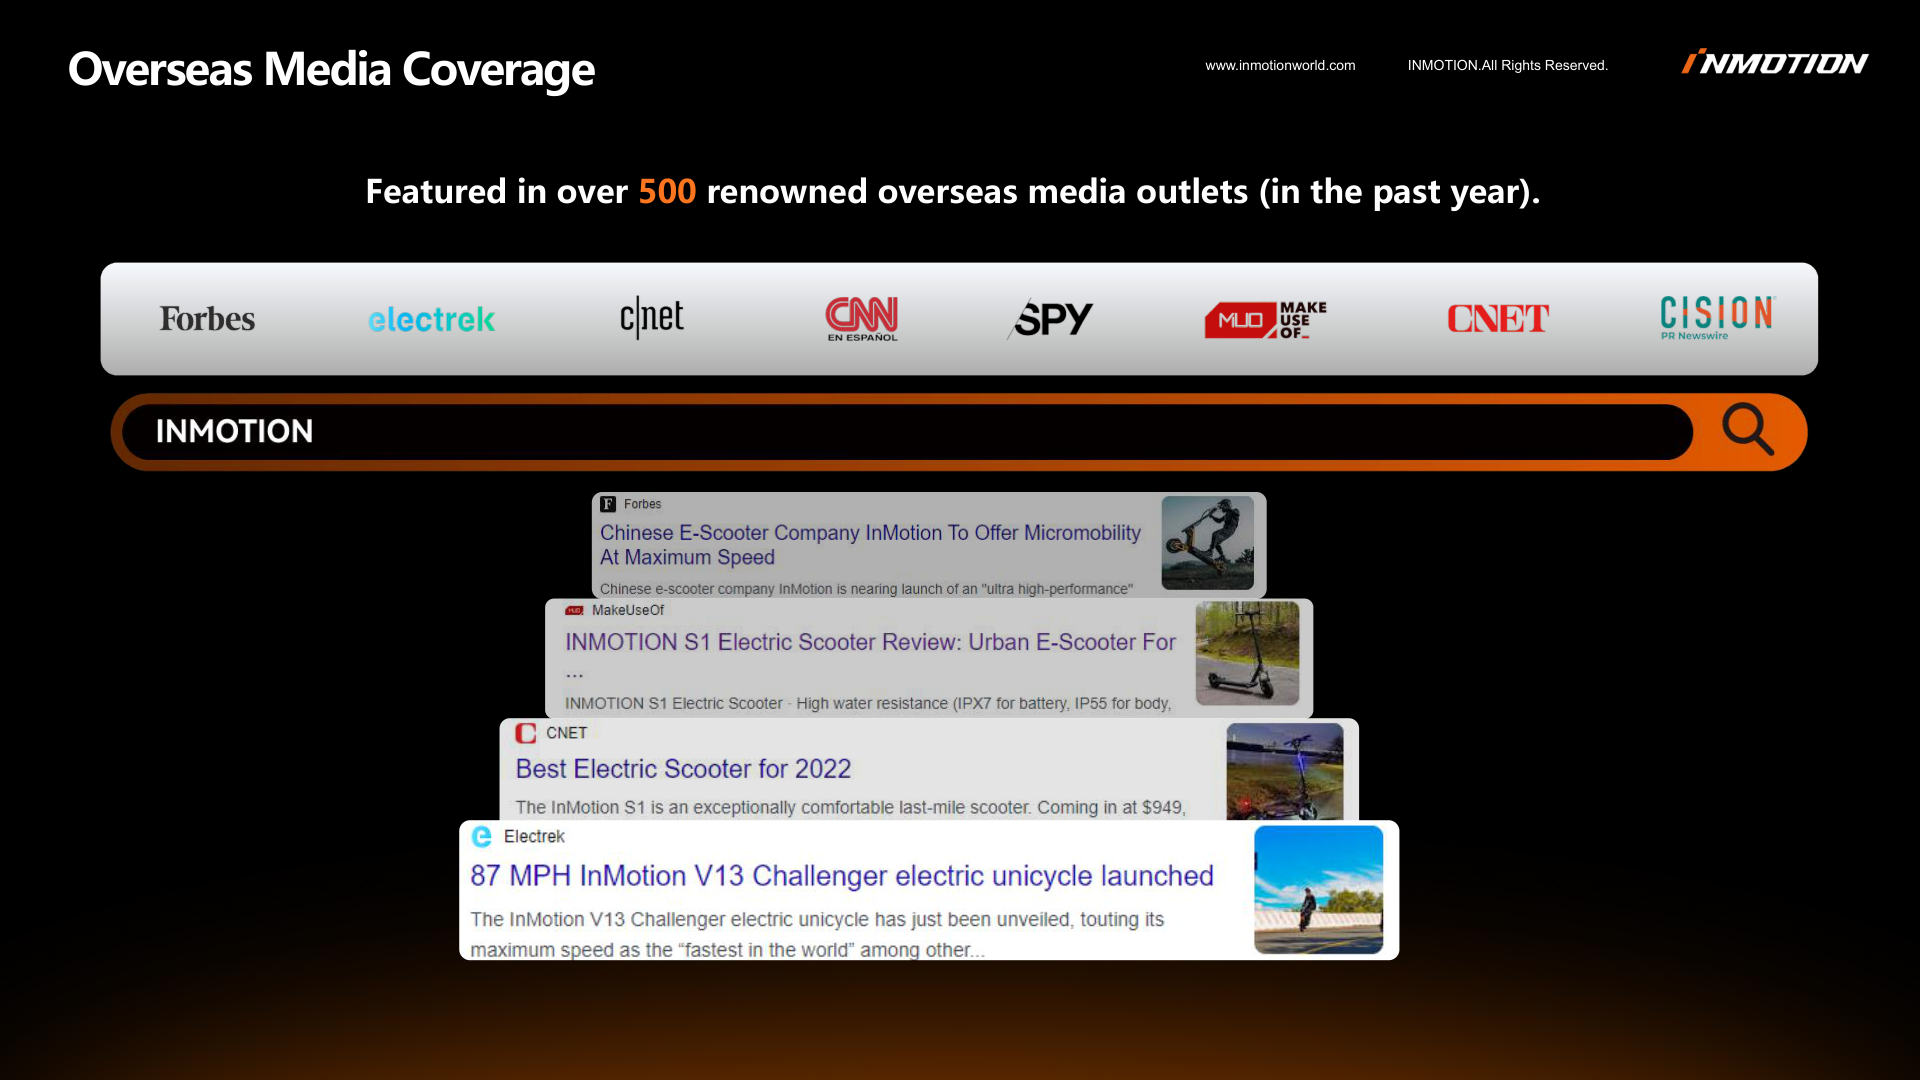Click the INMOTION brand logo top right
Viewport: 1920px width, 1080px height.
pyautogui.click(x=1774, y=63)
